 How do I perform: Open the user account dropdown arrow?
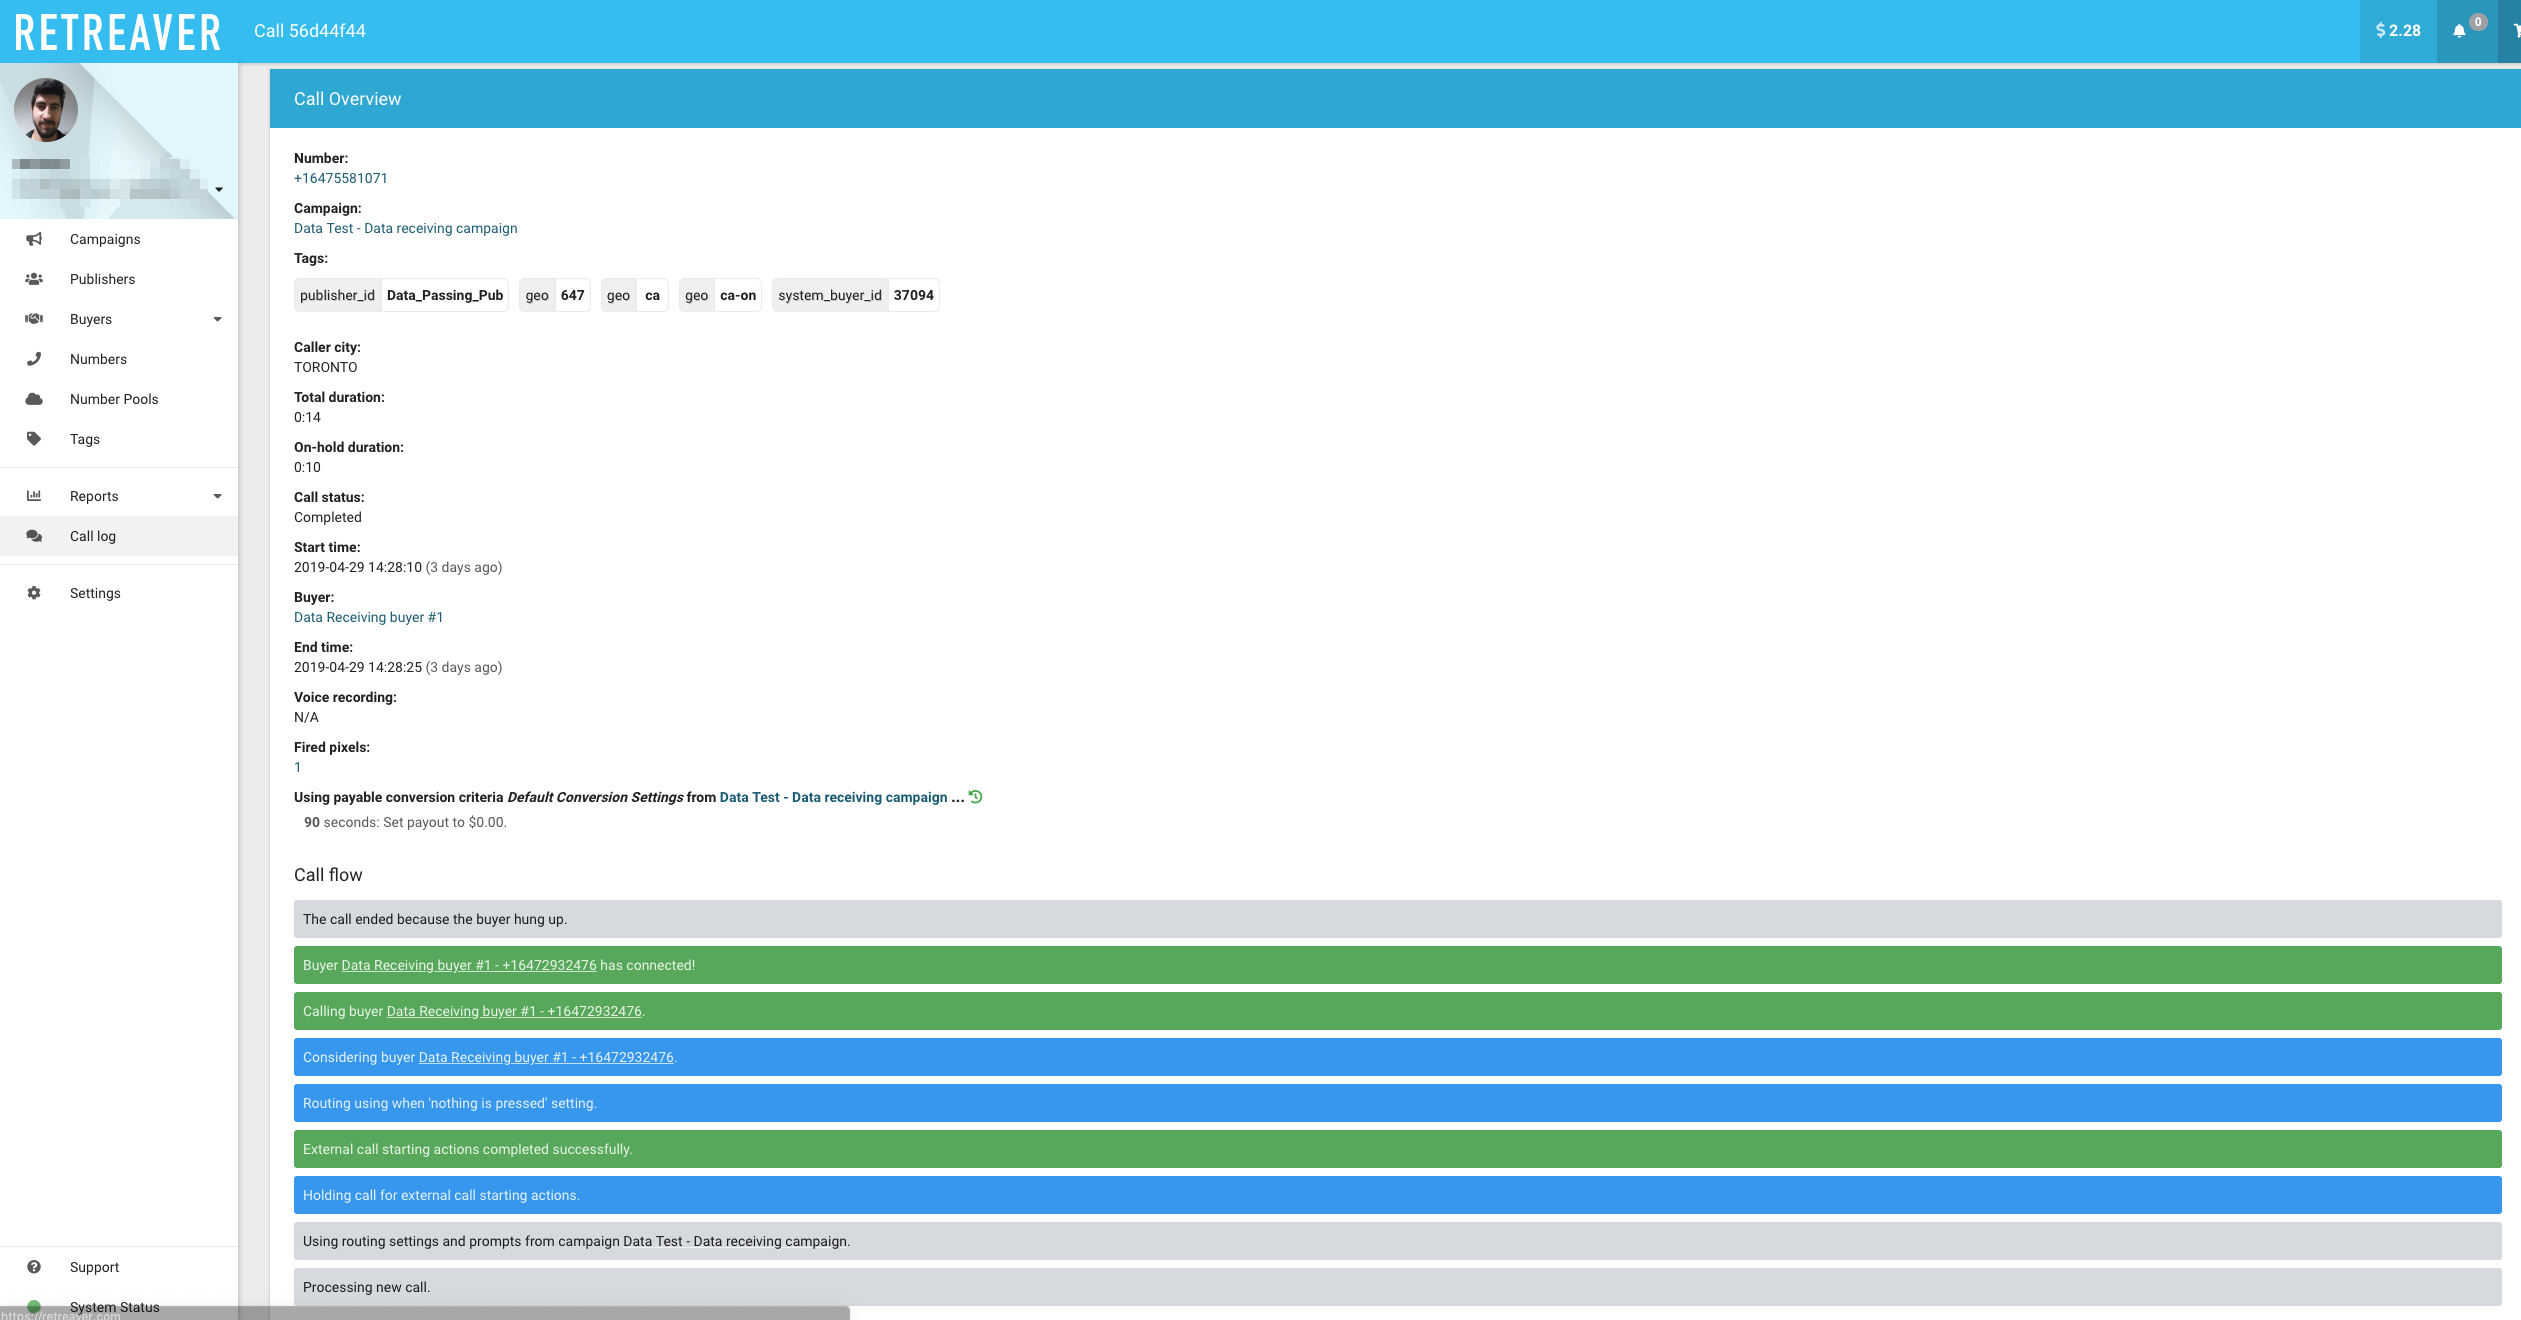click(219, 189)
